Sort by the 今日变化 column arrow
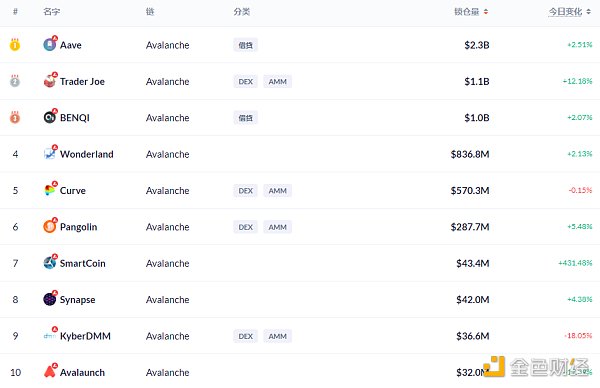 (x=588, y=12)
